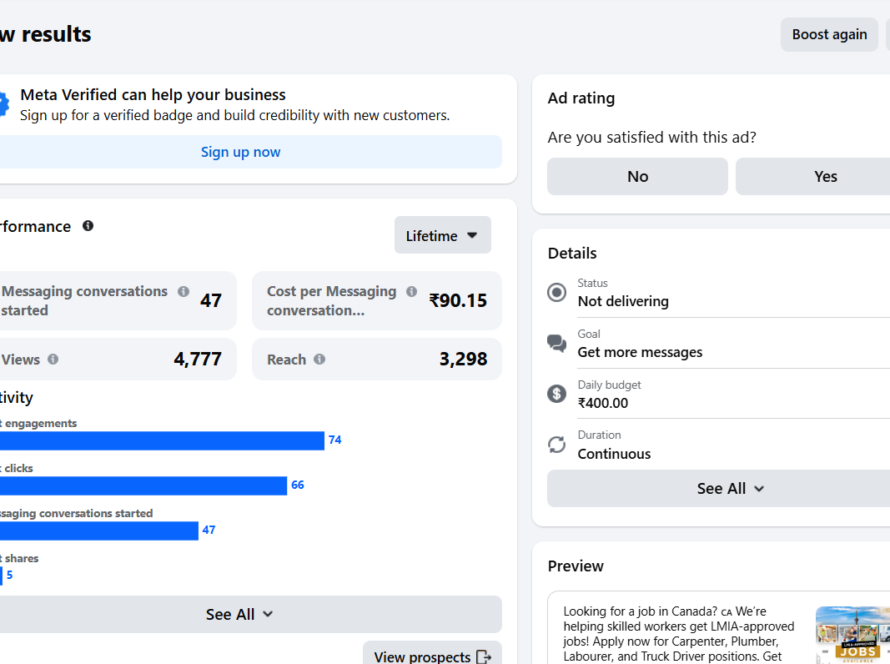Click the Daily budget dollar icon
The height and width of the screenshot is (664, 890).
[x=557, y=394]
